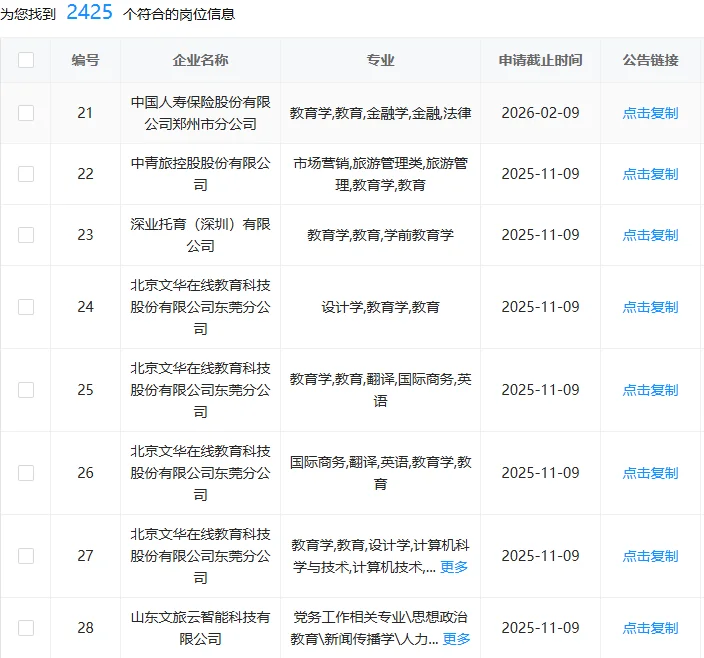Image resolution: width=704 pixels, height=658 pixels.
Task: Click 点击复制 in row 24
Action: (650, 307)
